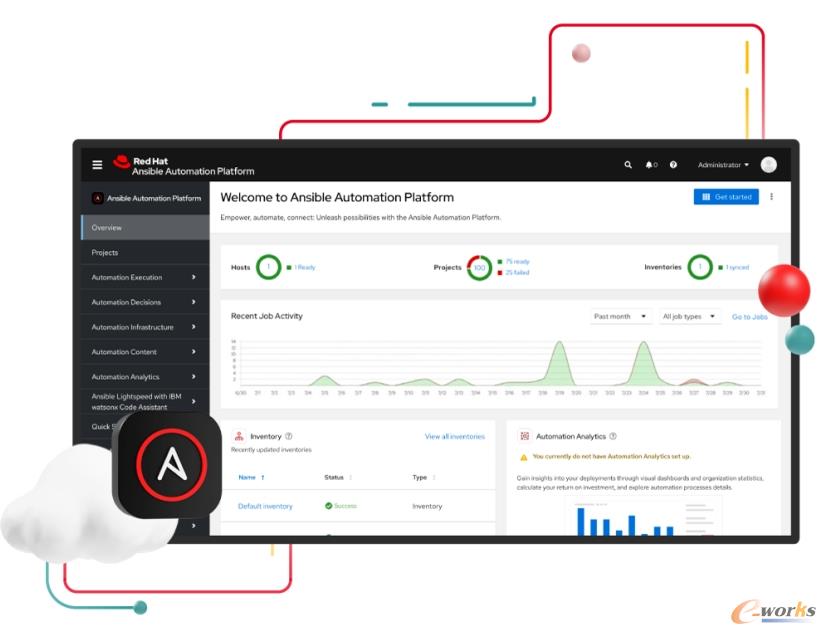This screenshot has height=634, width=826.
Task: Open the kebab menu beside Get started
Action: [x=771, y=197]
